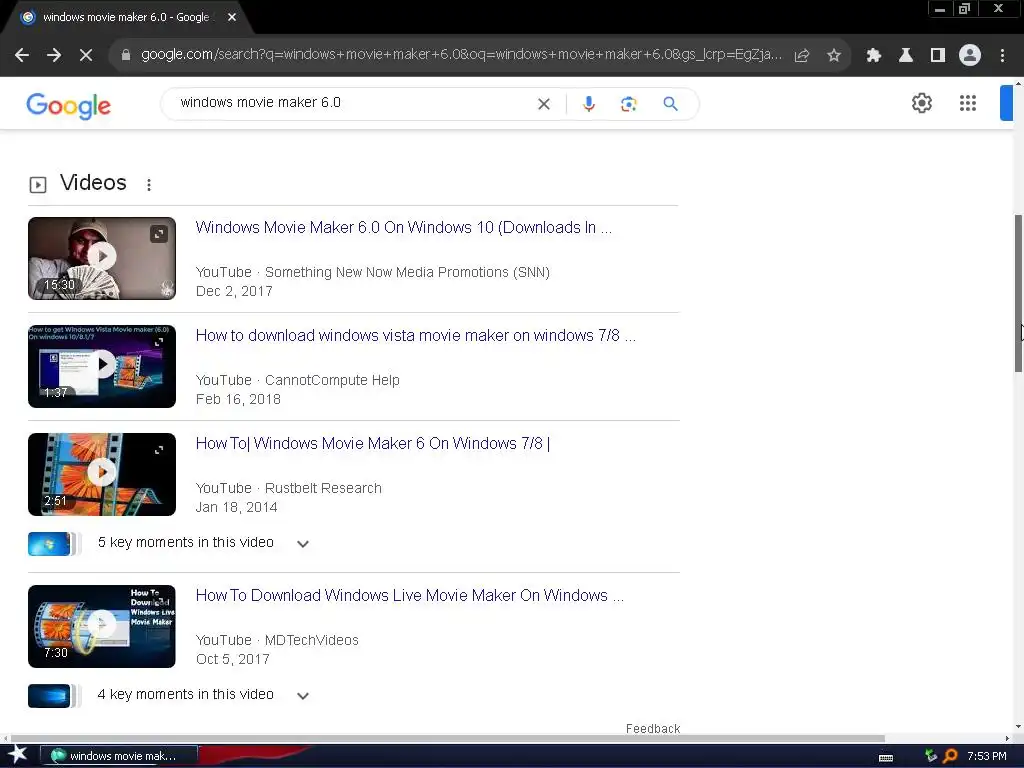The image size is (1024, 768).
Task: Click the Videos section heading
Action: click(93, 183)
